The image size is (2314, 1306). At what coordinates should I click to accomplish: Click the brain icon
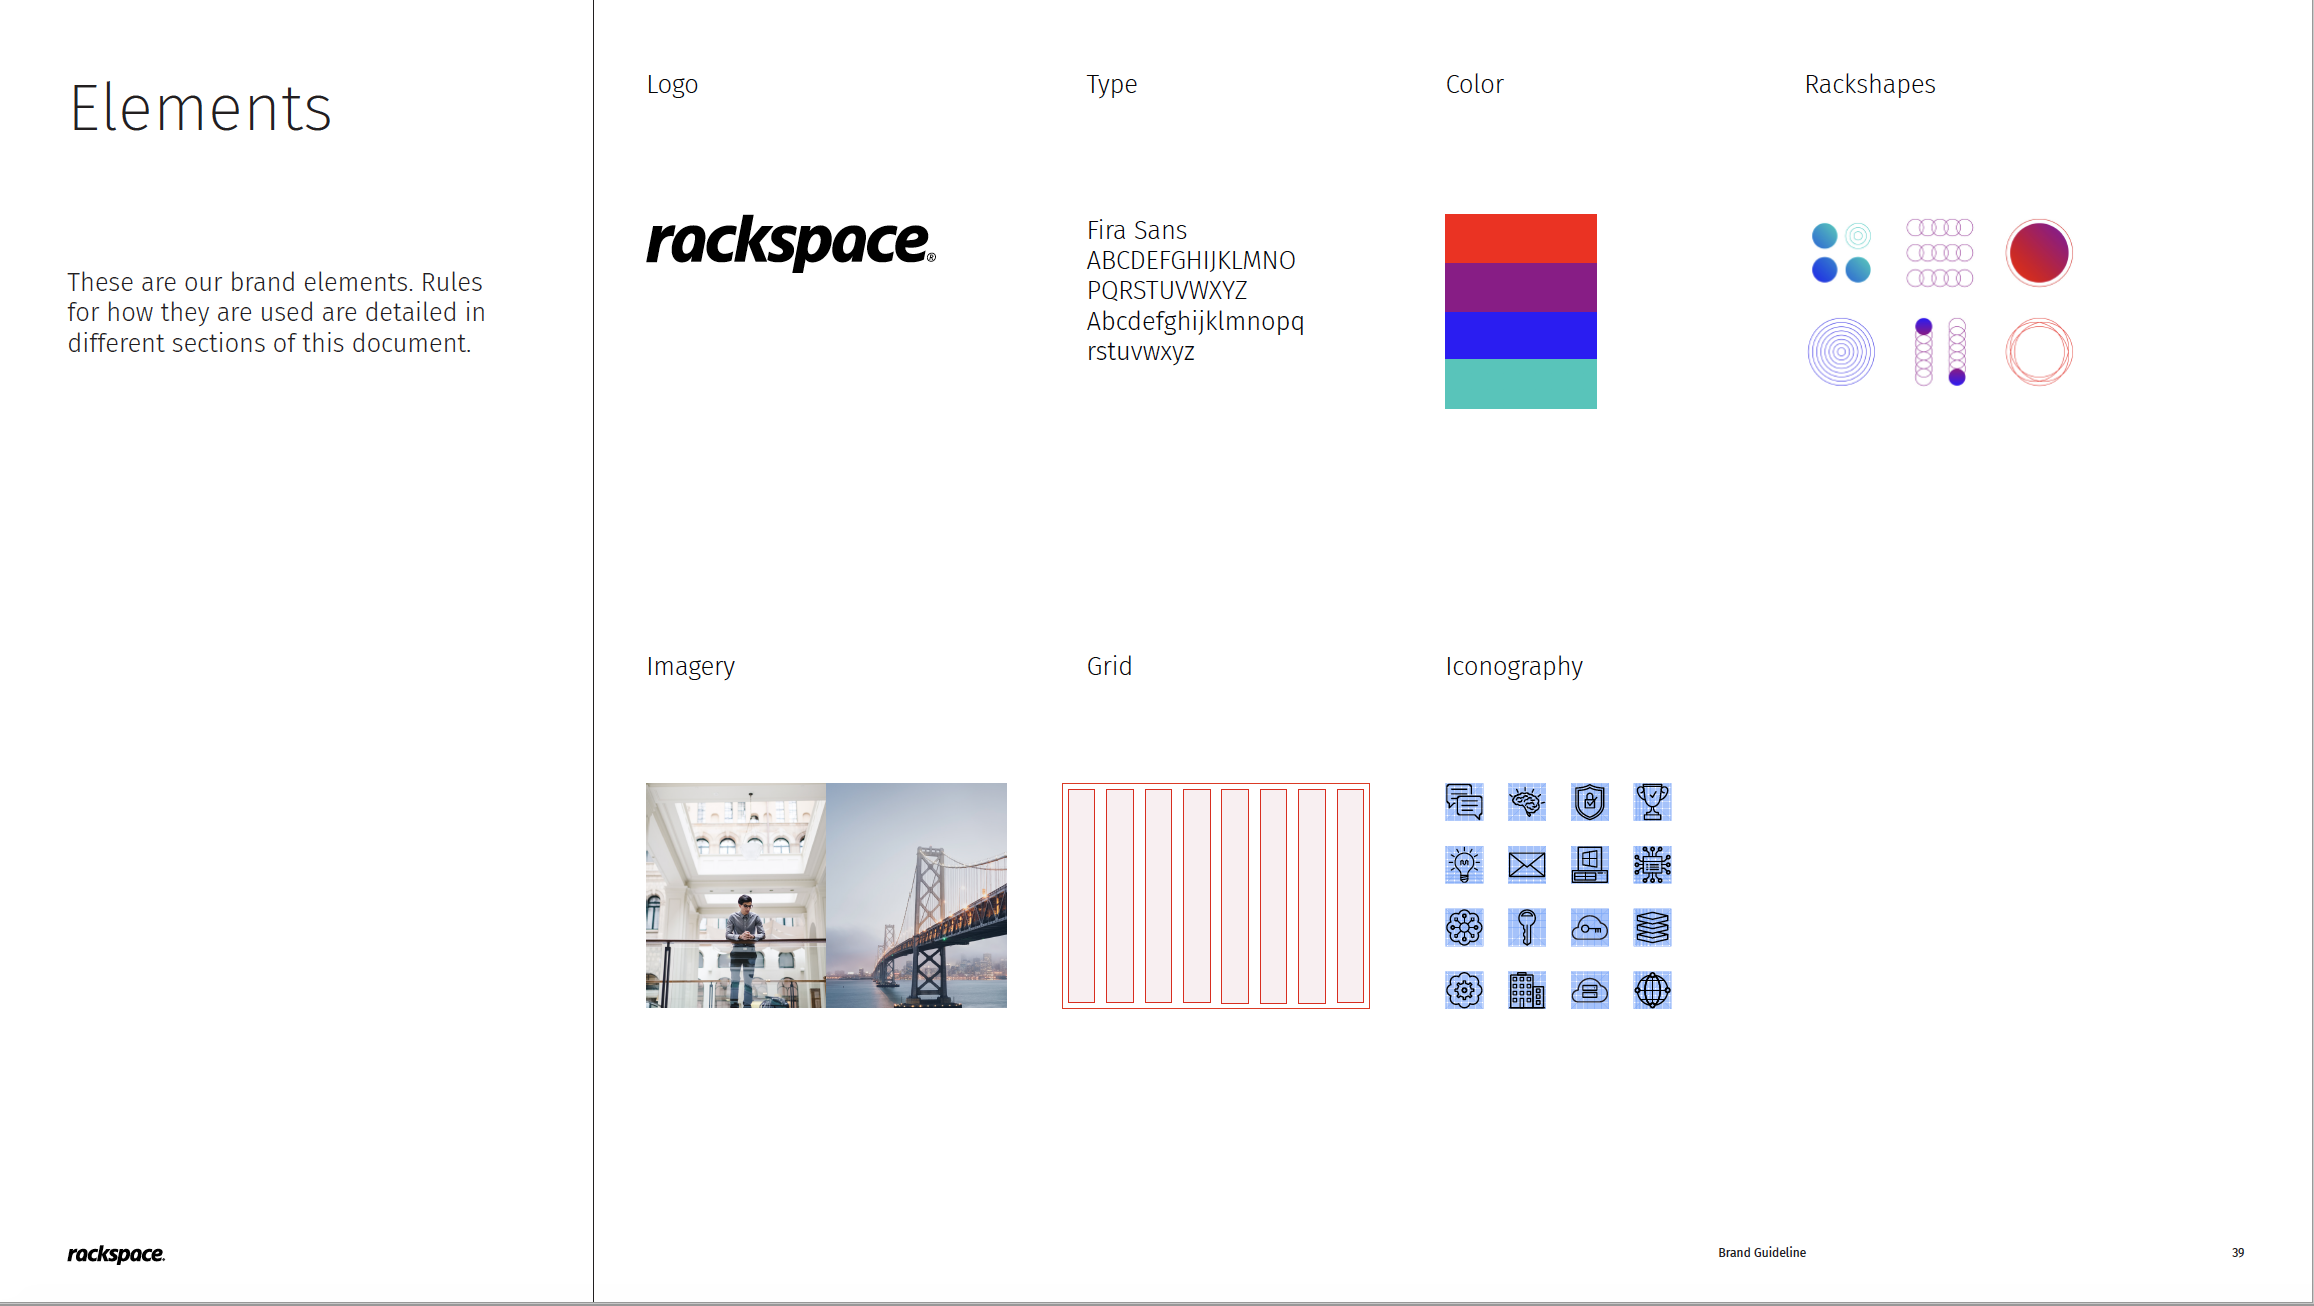pos(1527,802)
